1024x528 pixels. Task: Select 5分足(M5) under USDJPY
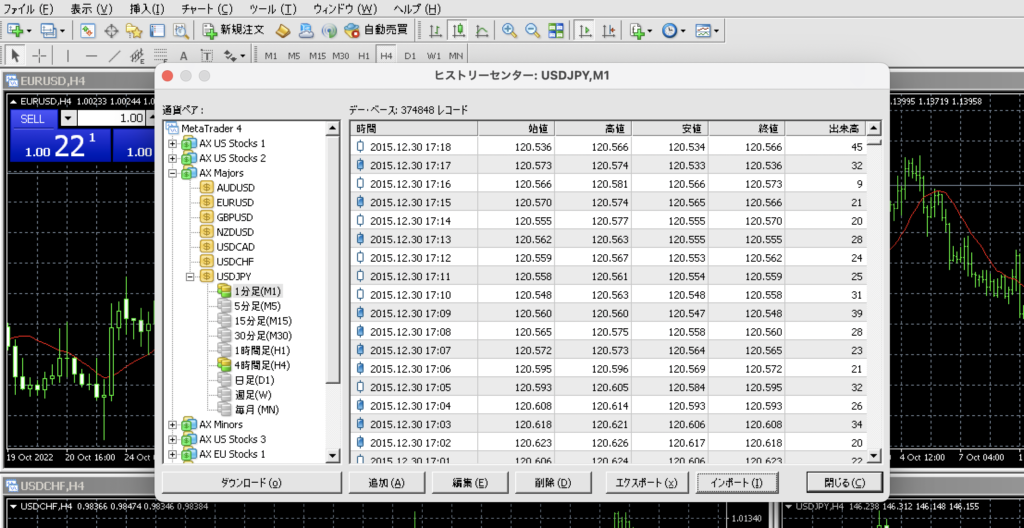[x=257, y=306]
